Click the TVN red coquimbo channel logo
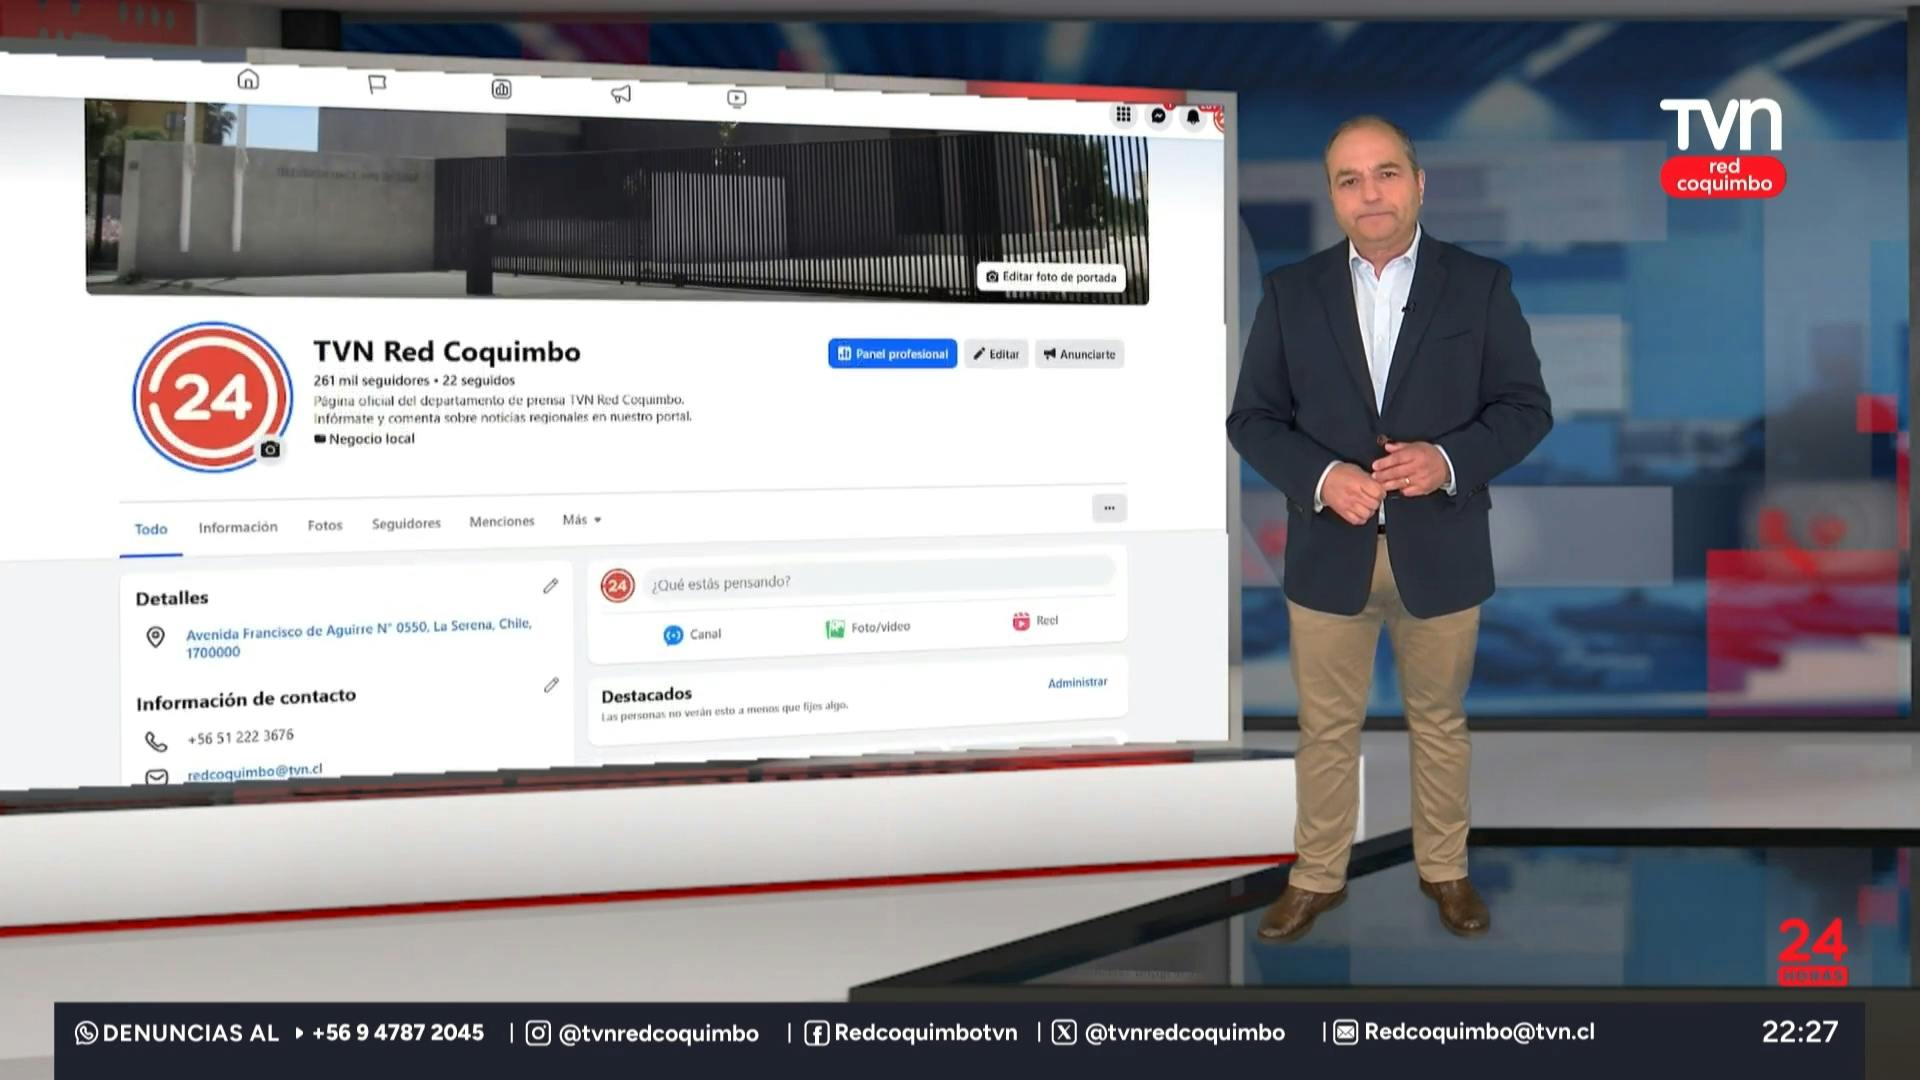 coord(1722,147)
